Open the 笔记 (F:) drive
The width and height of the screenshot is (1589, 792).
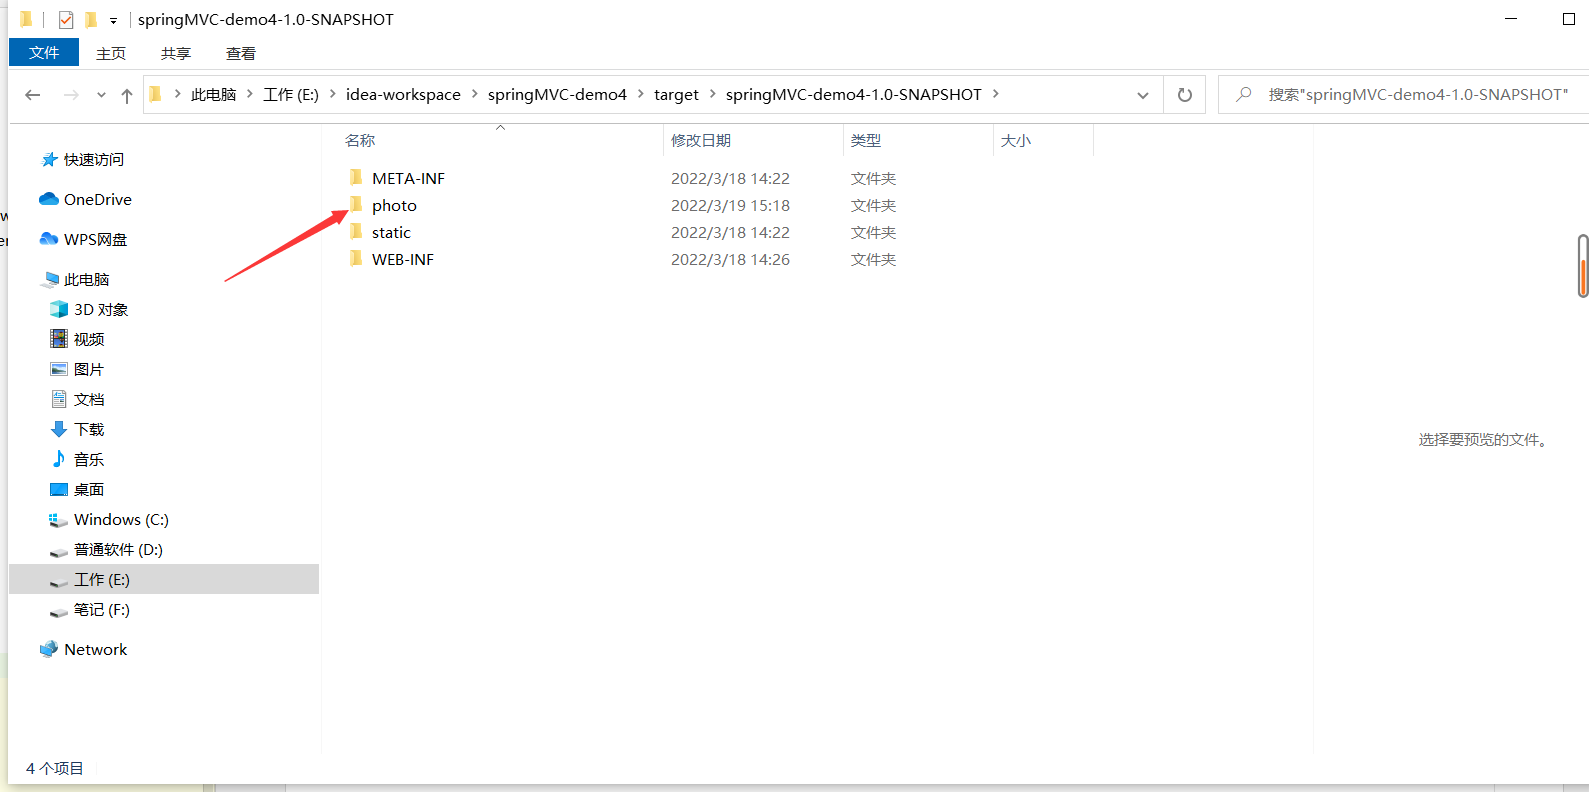102,609
